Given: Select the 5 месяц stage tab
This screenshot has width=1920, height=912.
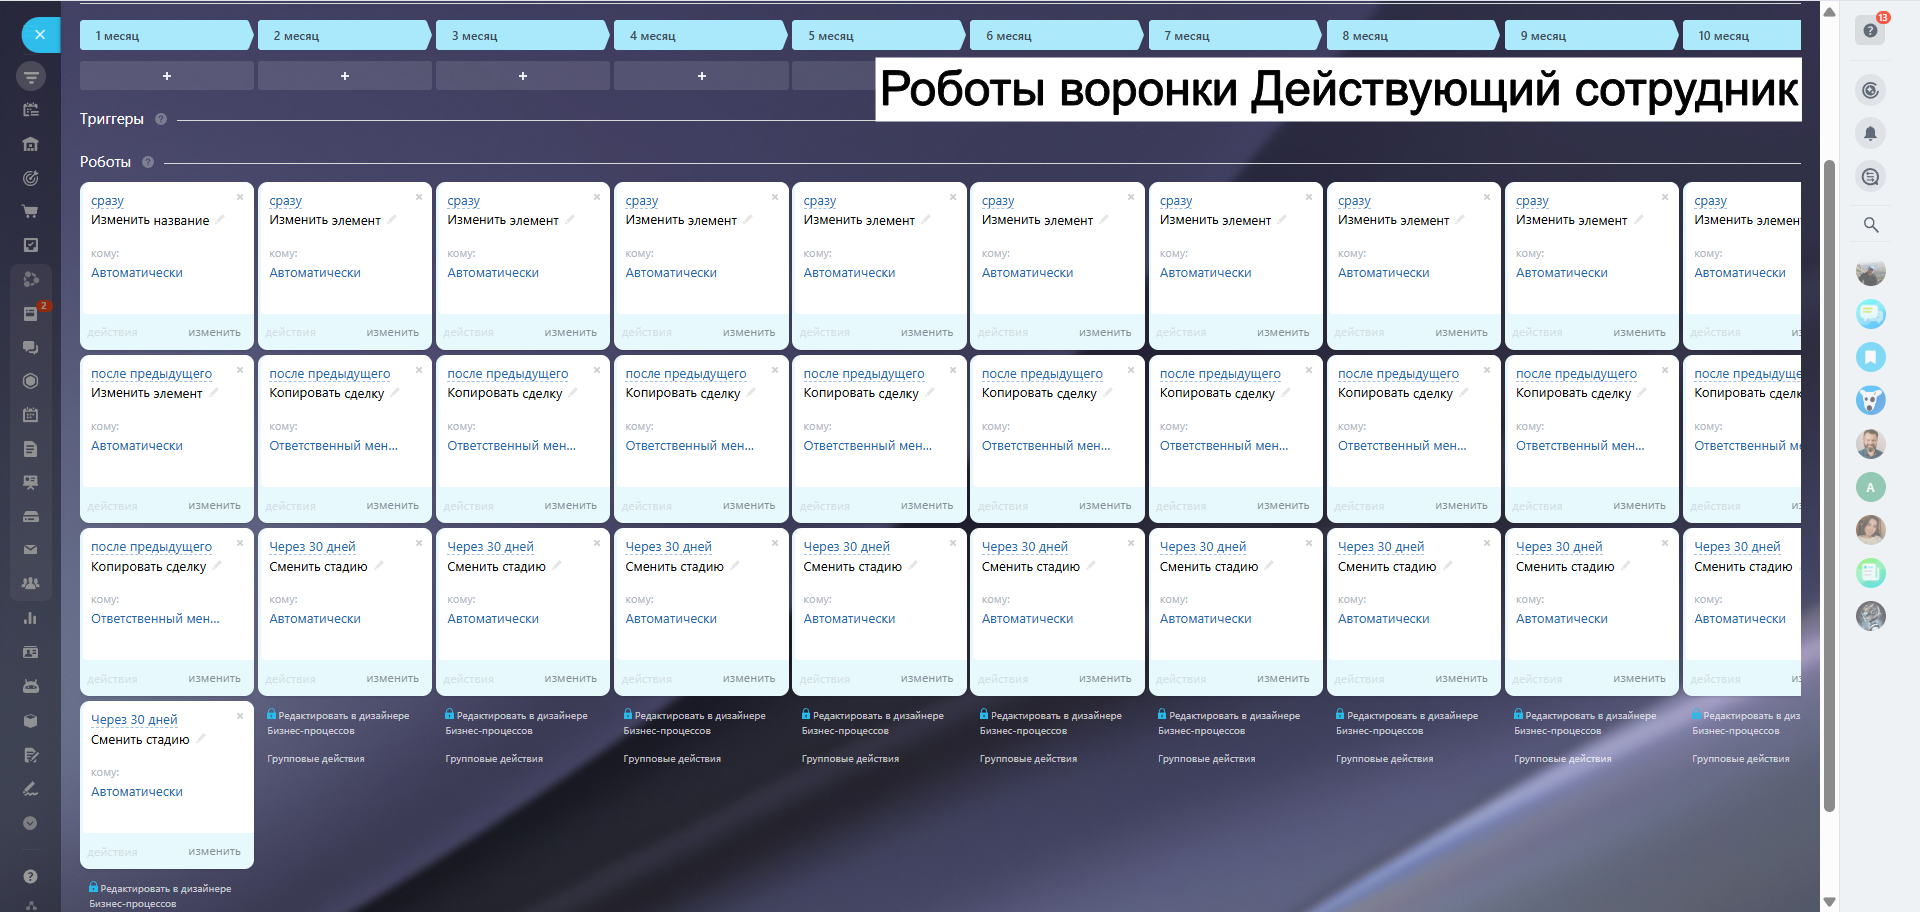Looking at the screenshot, I should point(878,35).
